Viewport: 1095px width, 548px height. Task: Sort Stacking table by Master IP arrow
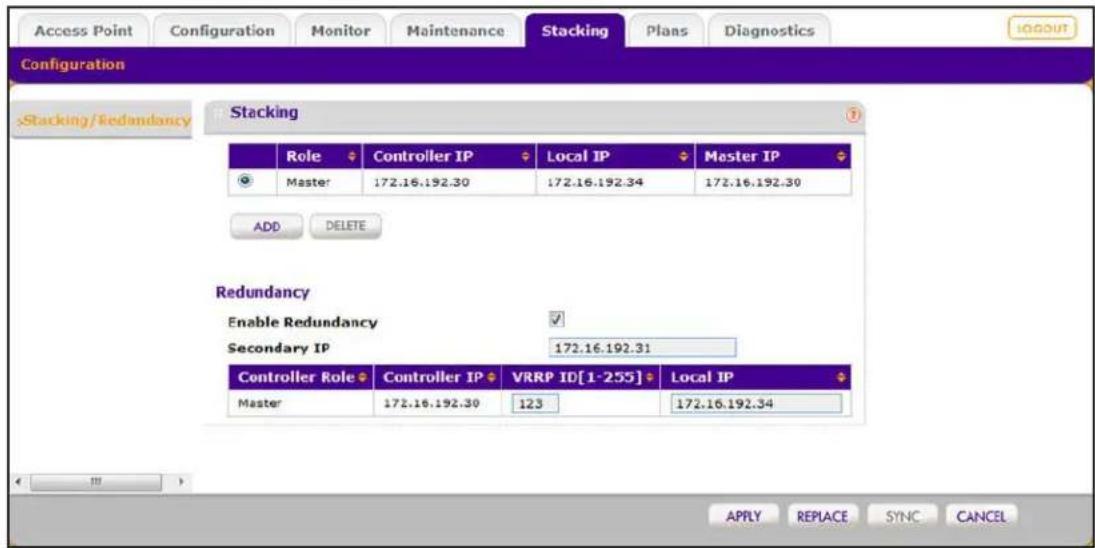click(x=842, y=157)
